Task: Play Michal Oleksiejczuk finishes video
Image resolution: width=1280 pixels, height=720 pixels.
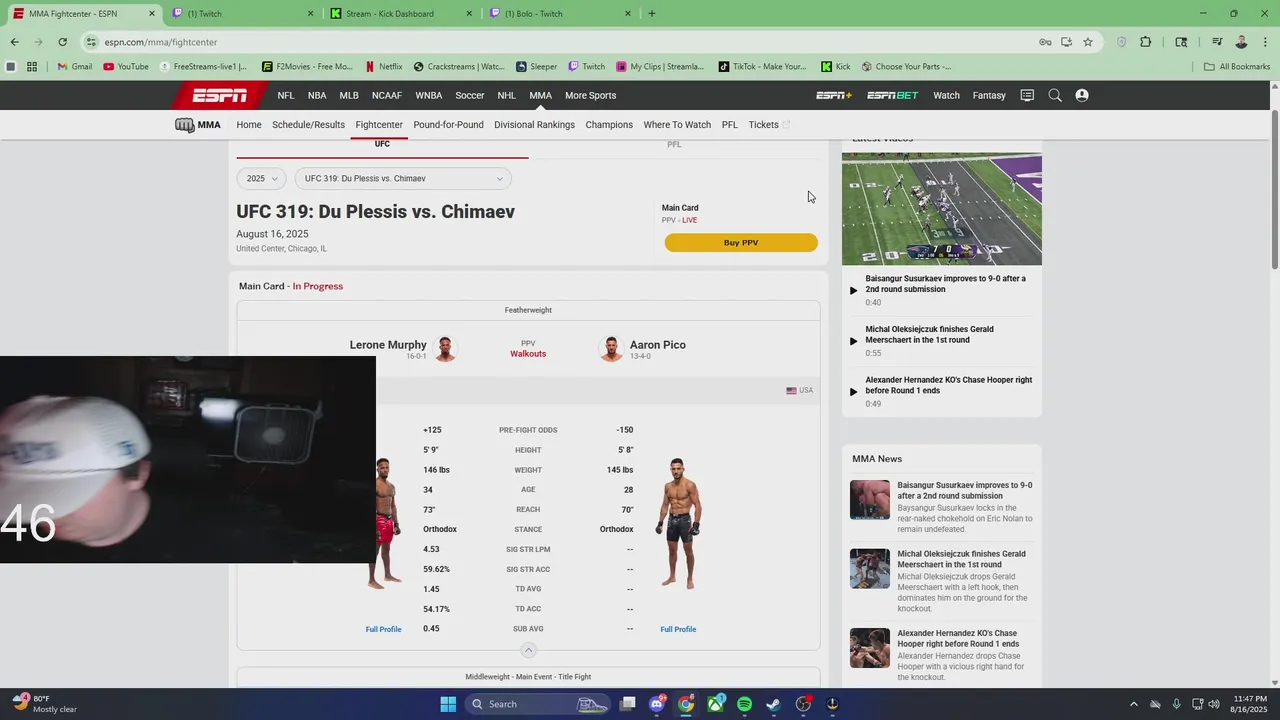Action: 853,341
